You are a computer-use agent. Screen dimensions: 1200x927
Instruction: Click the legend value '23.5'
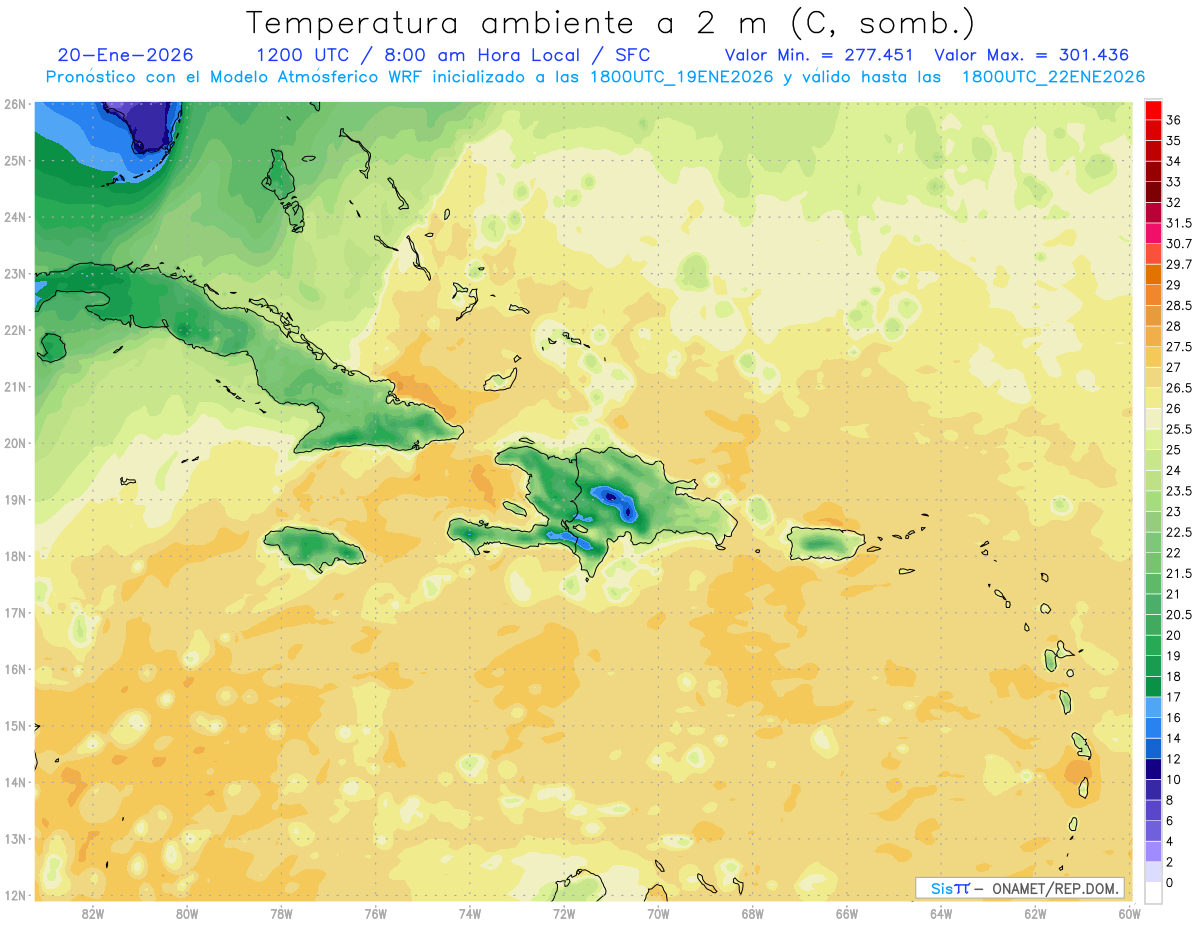pyautogui.click(x=1179, y=491)
